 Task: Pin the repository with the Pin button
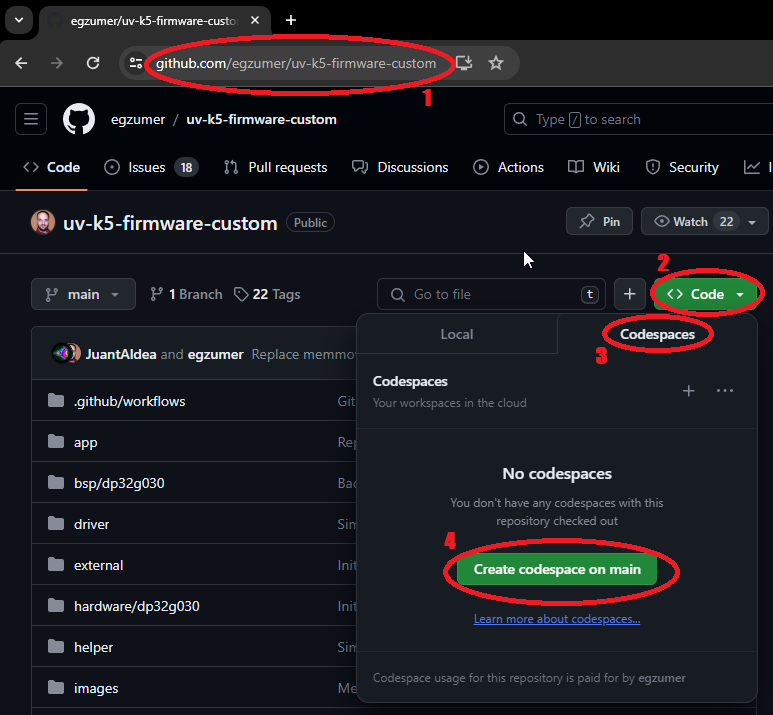coord(600,222)
